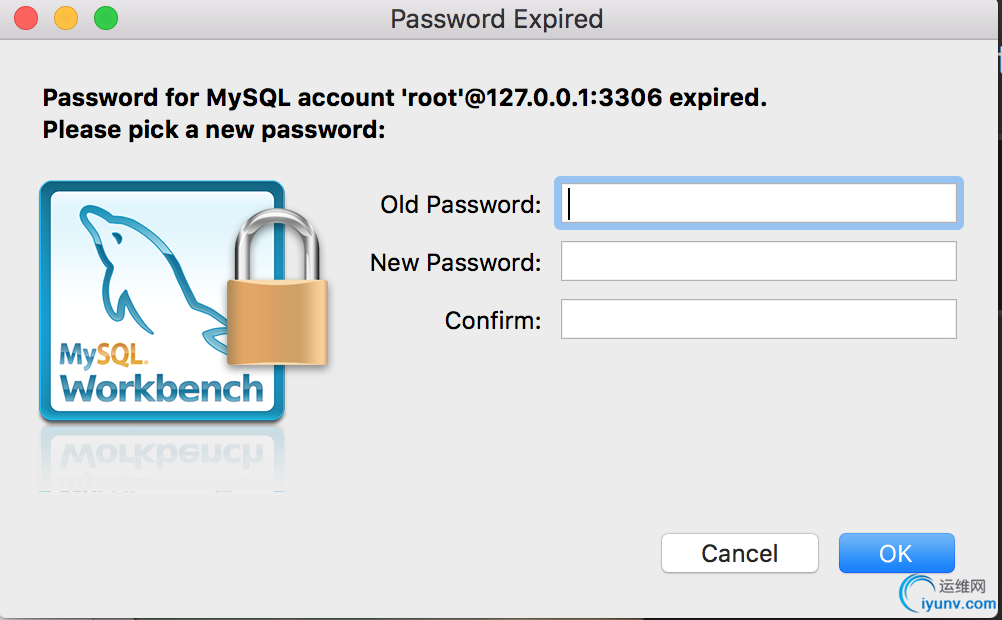Click the "New Password:" label
Viewport: 1002px width, 620px height.
point(456,263)
